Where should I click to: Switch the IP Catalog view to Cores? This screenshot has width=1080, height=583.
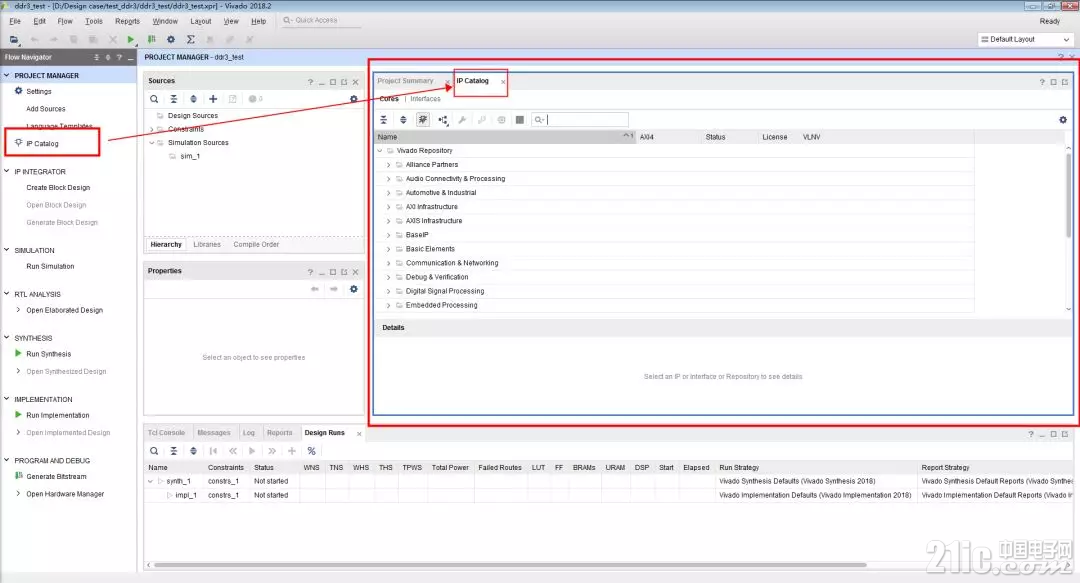pyautogui.click(x=389, y=99)
